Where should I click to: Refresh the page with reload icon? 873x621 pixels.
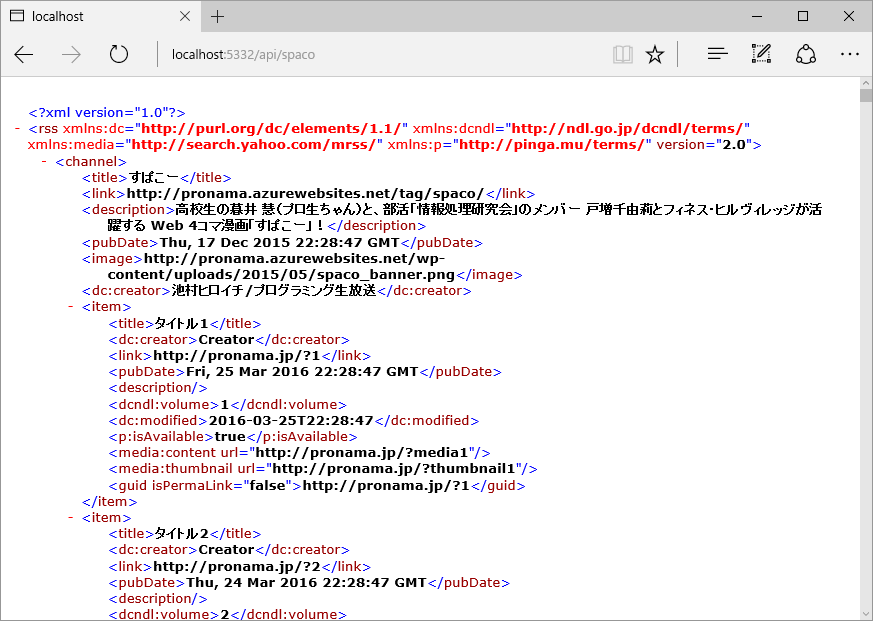[119, 54]
